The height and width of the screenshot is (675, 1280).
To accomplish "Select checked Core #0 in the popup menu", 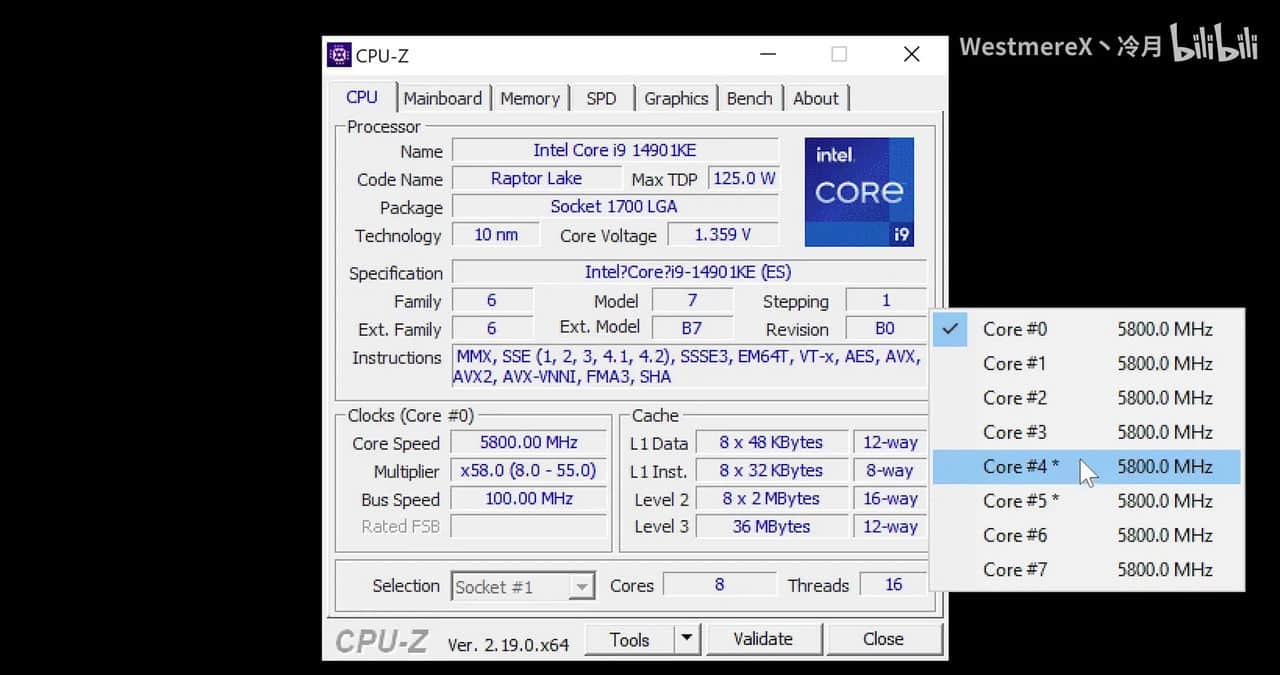I will 1087,329.
